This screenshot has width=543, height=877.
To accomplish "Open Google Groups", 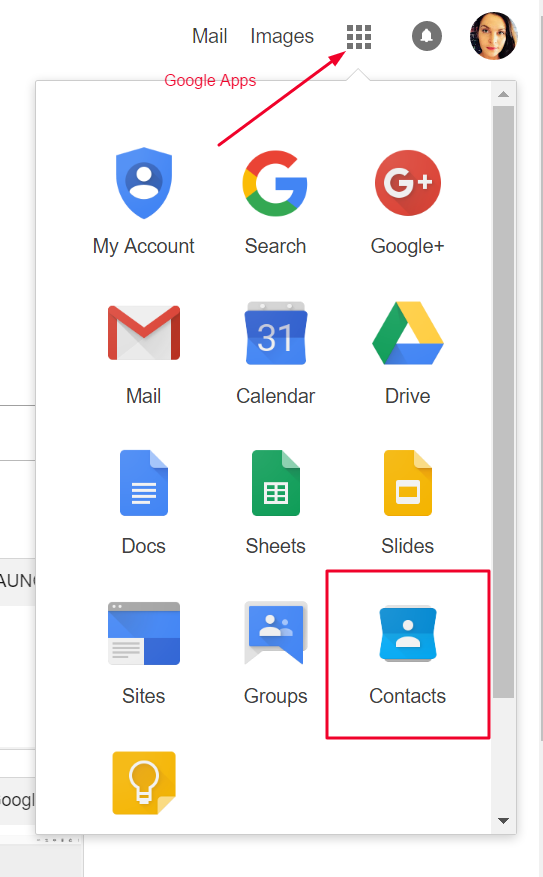I will coord(276,633).
